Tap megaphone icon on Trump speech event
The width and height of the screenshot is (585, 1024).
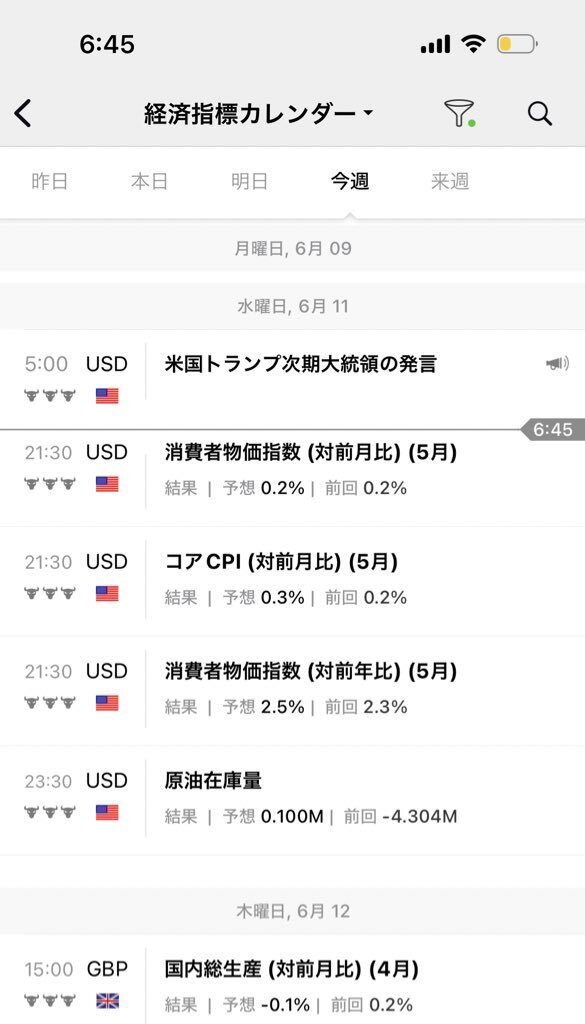pyautogui.click(x=557, y=364)
